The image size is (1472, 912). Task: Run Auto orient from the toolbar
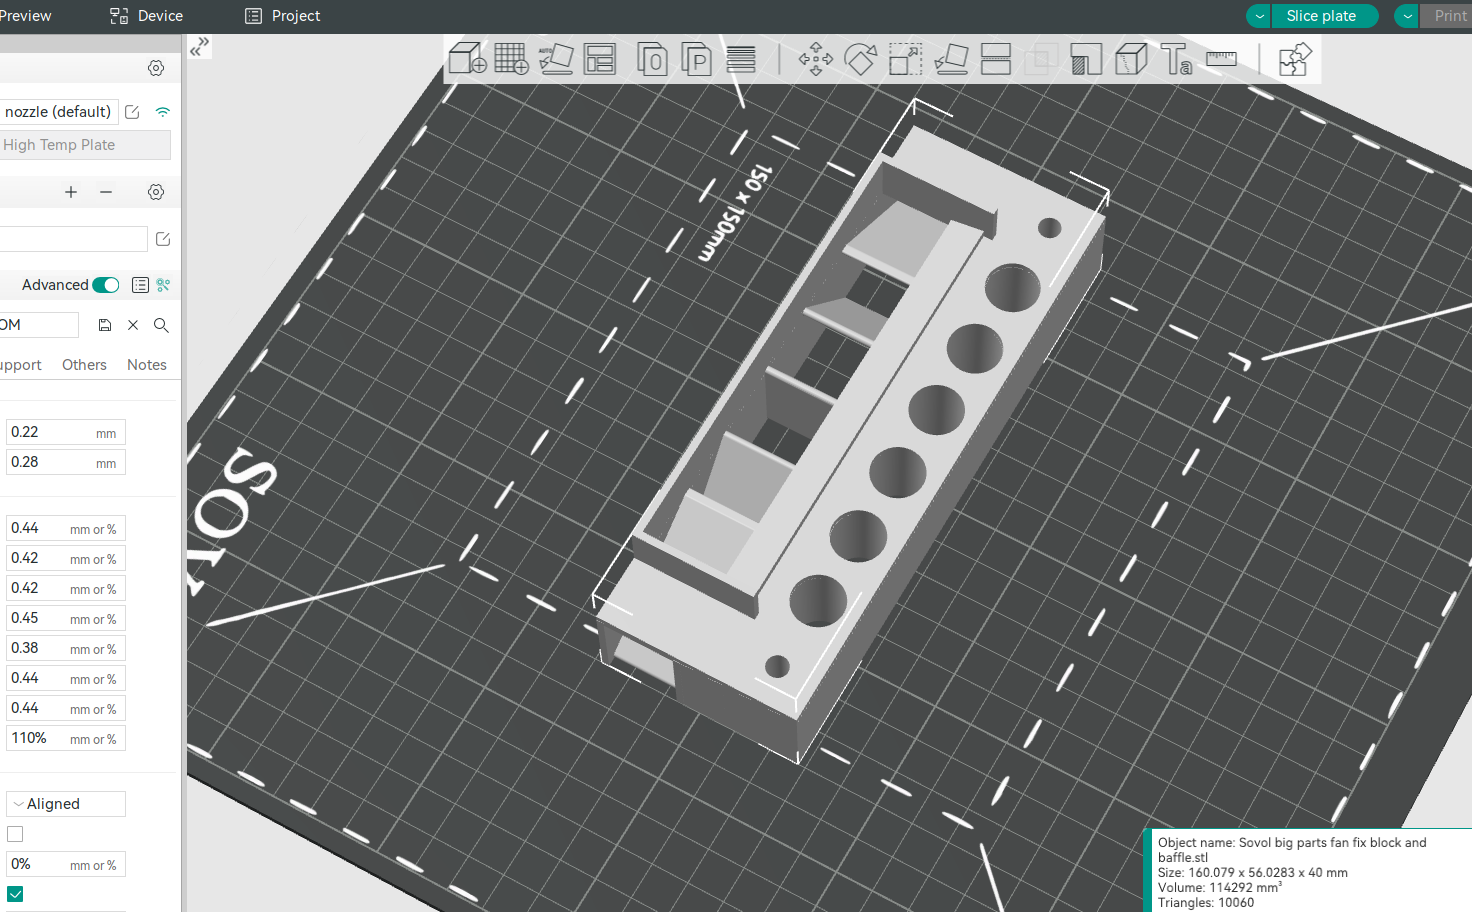[556, 59]
